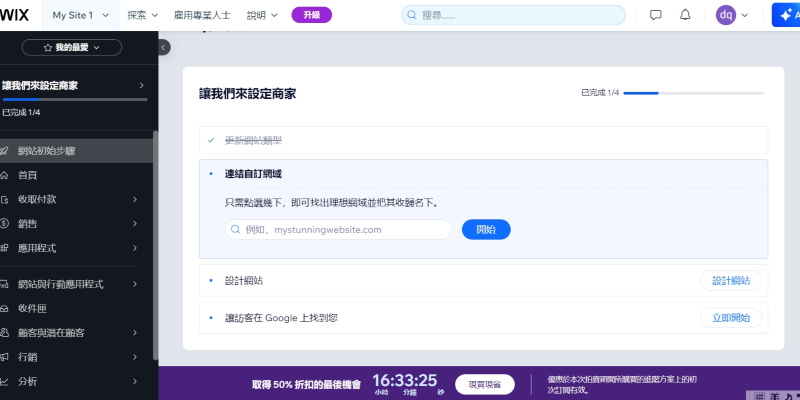Click the sidebar setup progress bar
This screenshot has height=400, width=800.
pos(75,99)
